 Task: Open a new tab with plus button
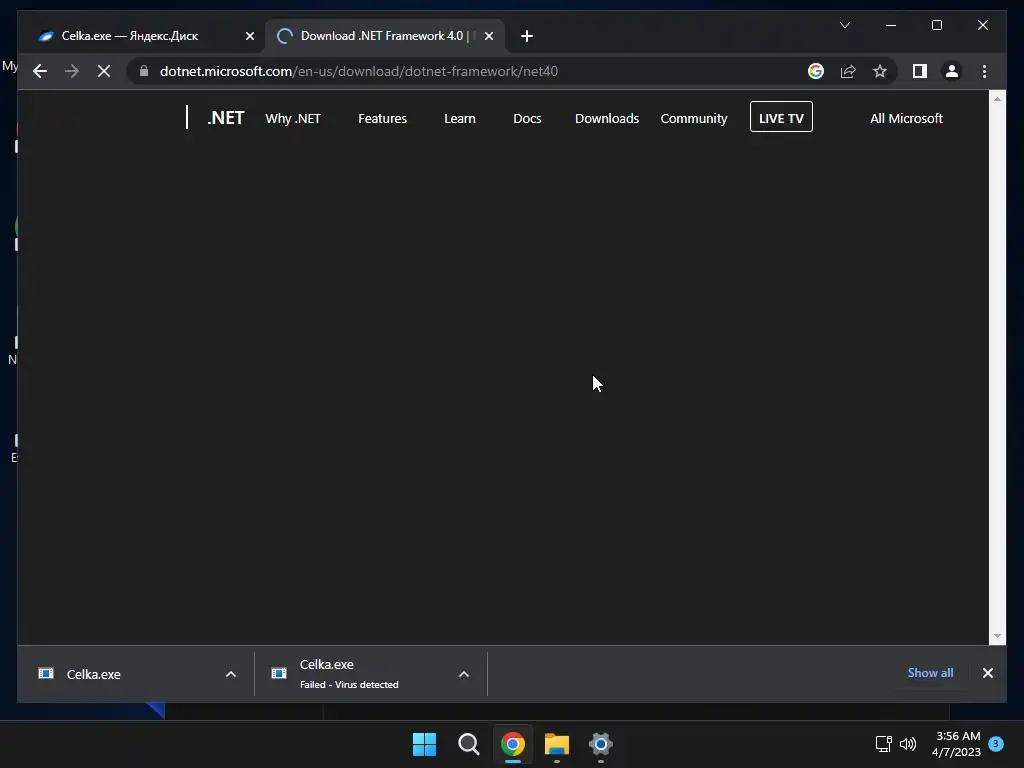pos(527,36)
